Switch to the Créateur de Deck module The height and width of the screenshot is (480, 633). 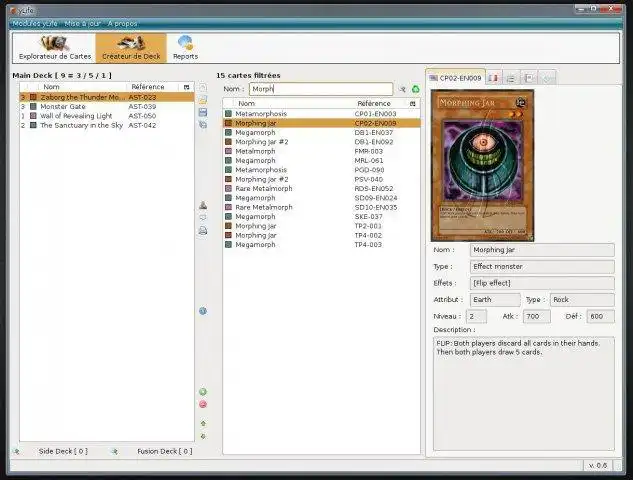pyautogui.click(x=131, y=48)
